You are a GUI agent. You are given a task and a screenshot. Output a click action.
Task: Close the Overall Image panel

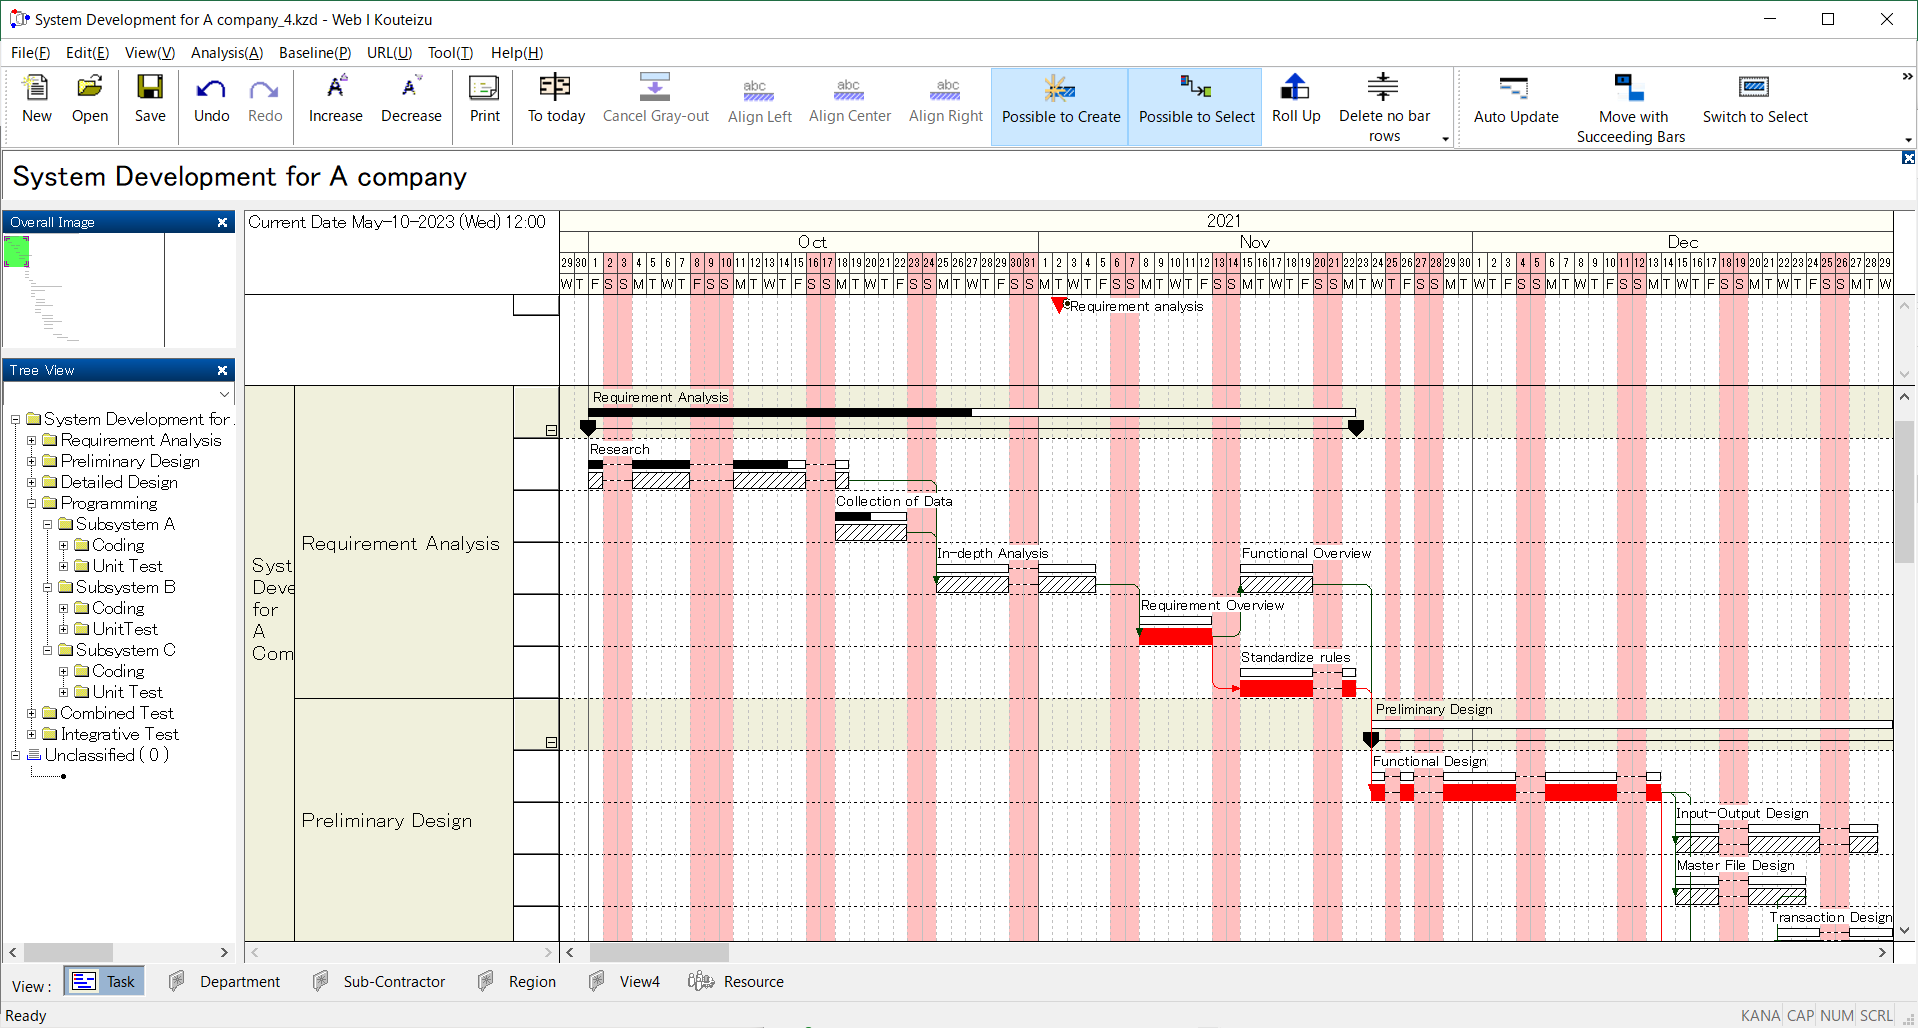click(222, 222)
